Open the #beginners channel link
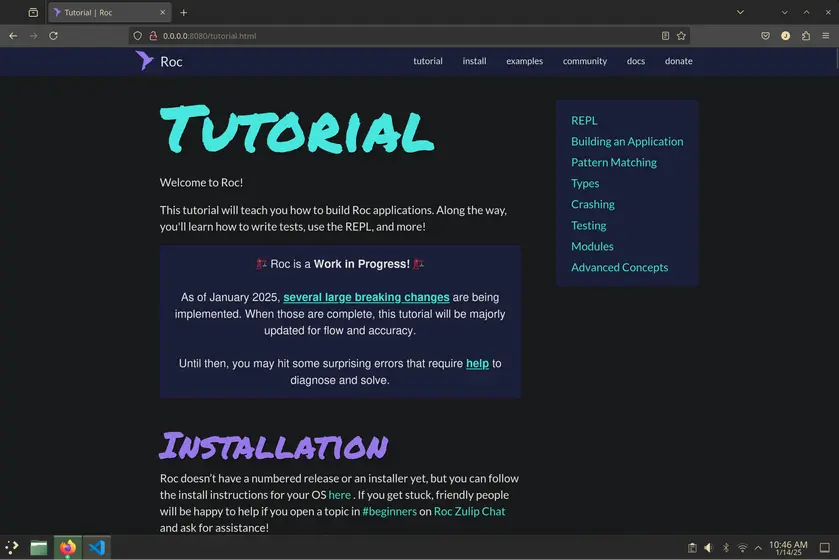839x560 pixels. (x=389, y=511)
